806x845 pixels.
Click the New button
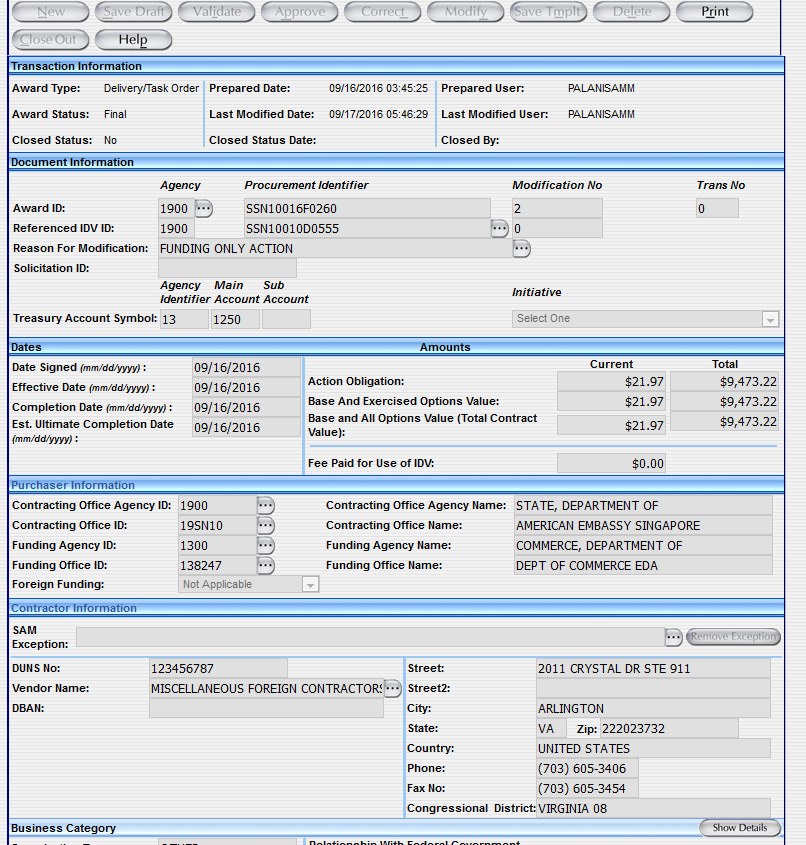51,12
